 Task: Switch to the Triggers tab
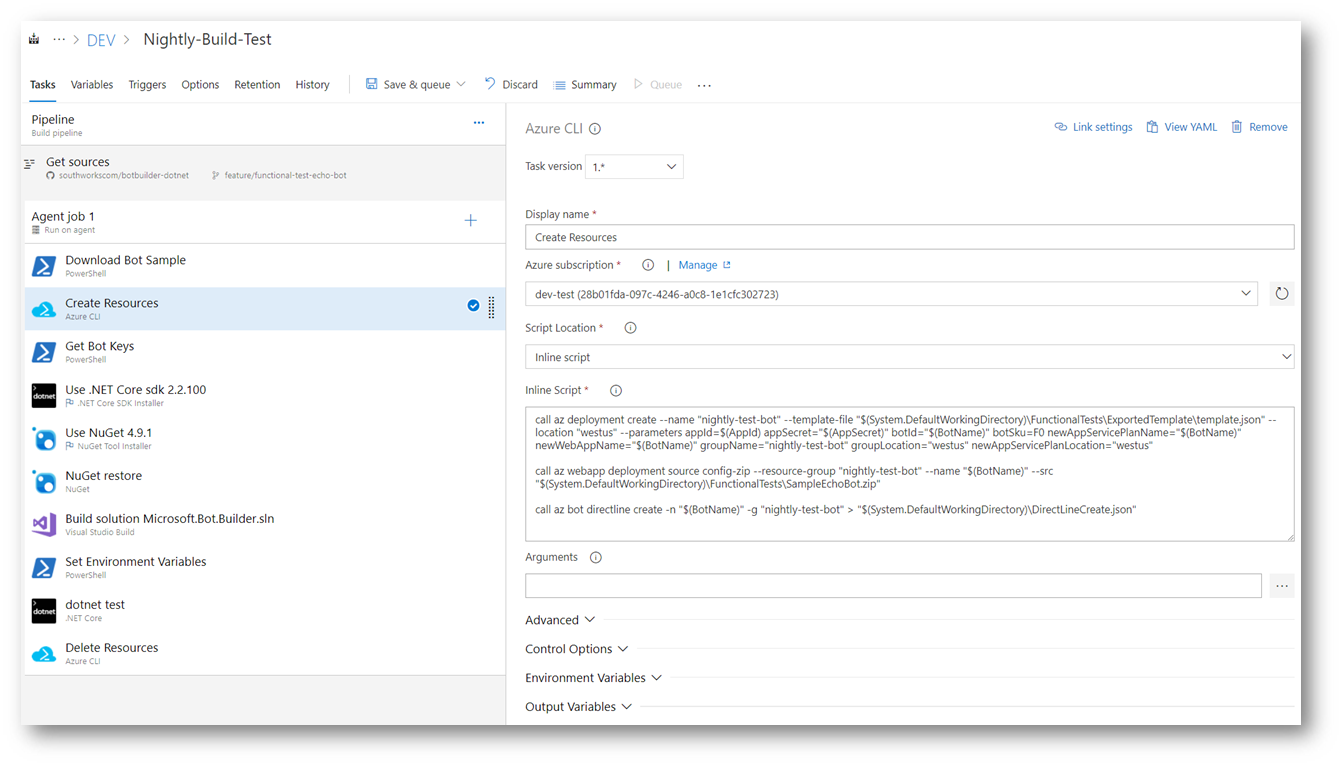(147, 85)
